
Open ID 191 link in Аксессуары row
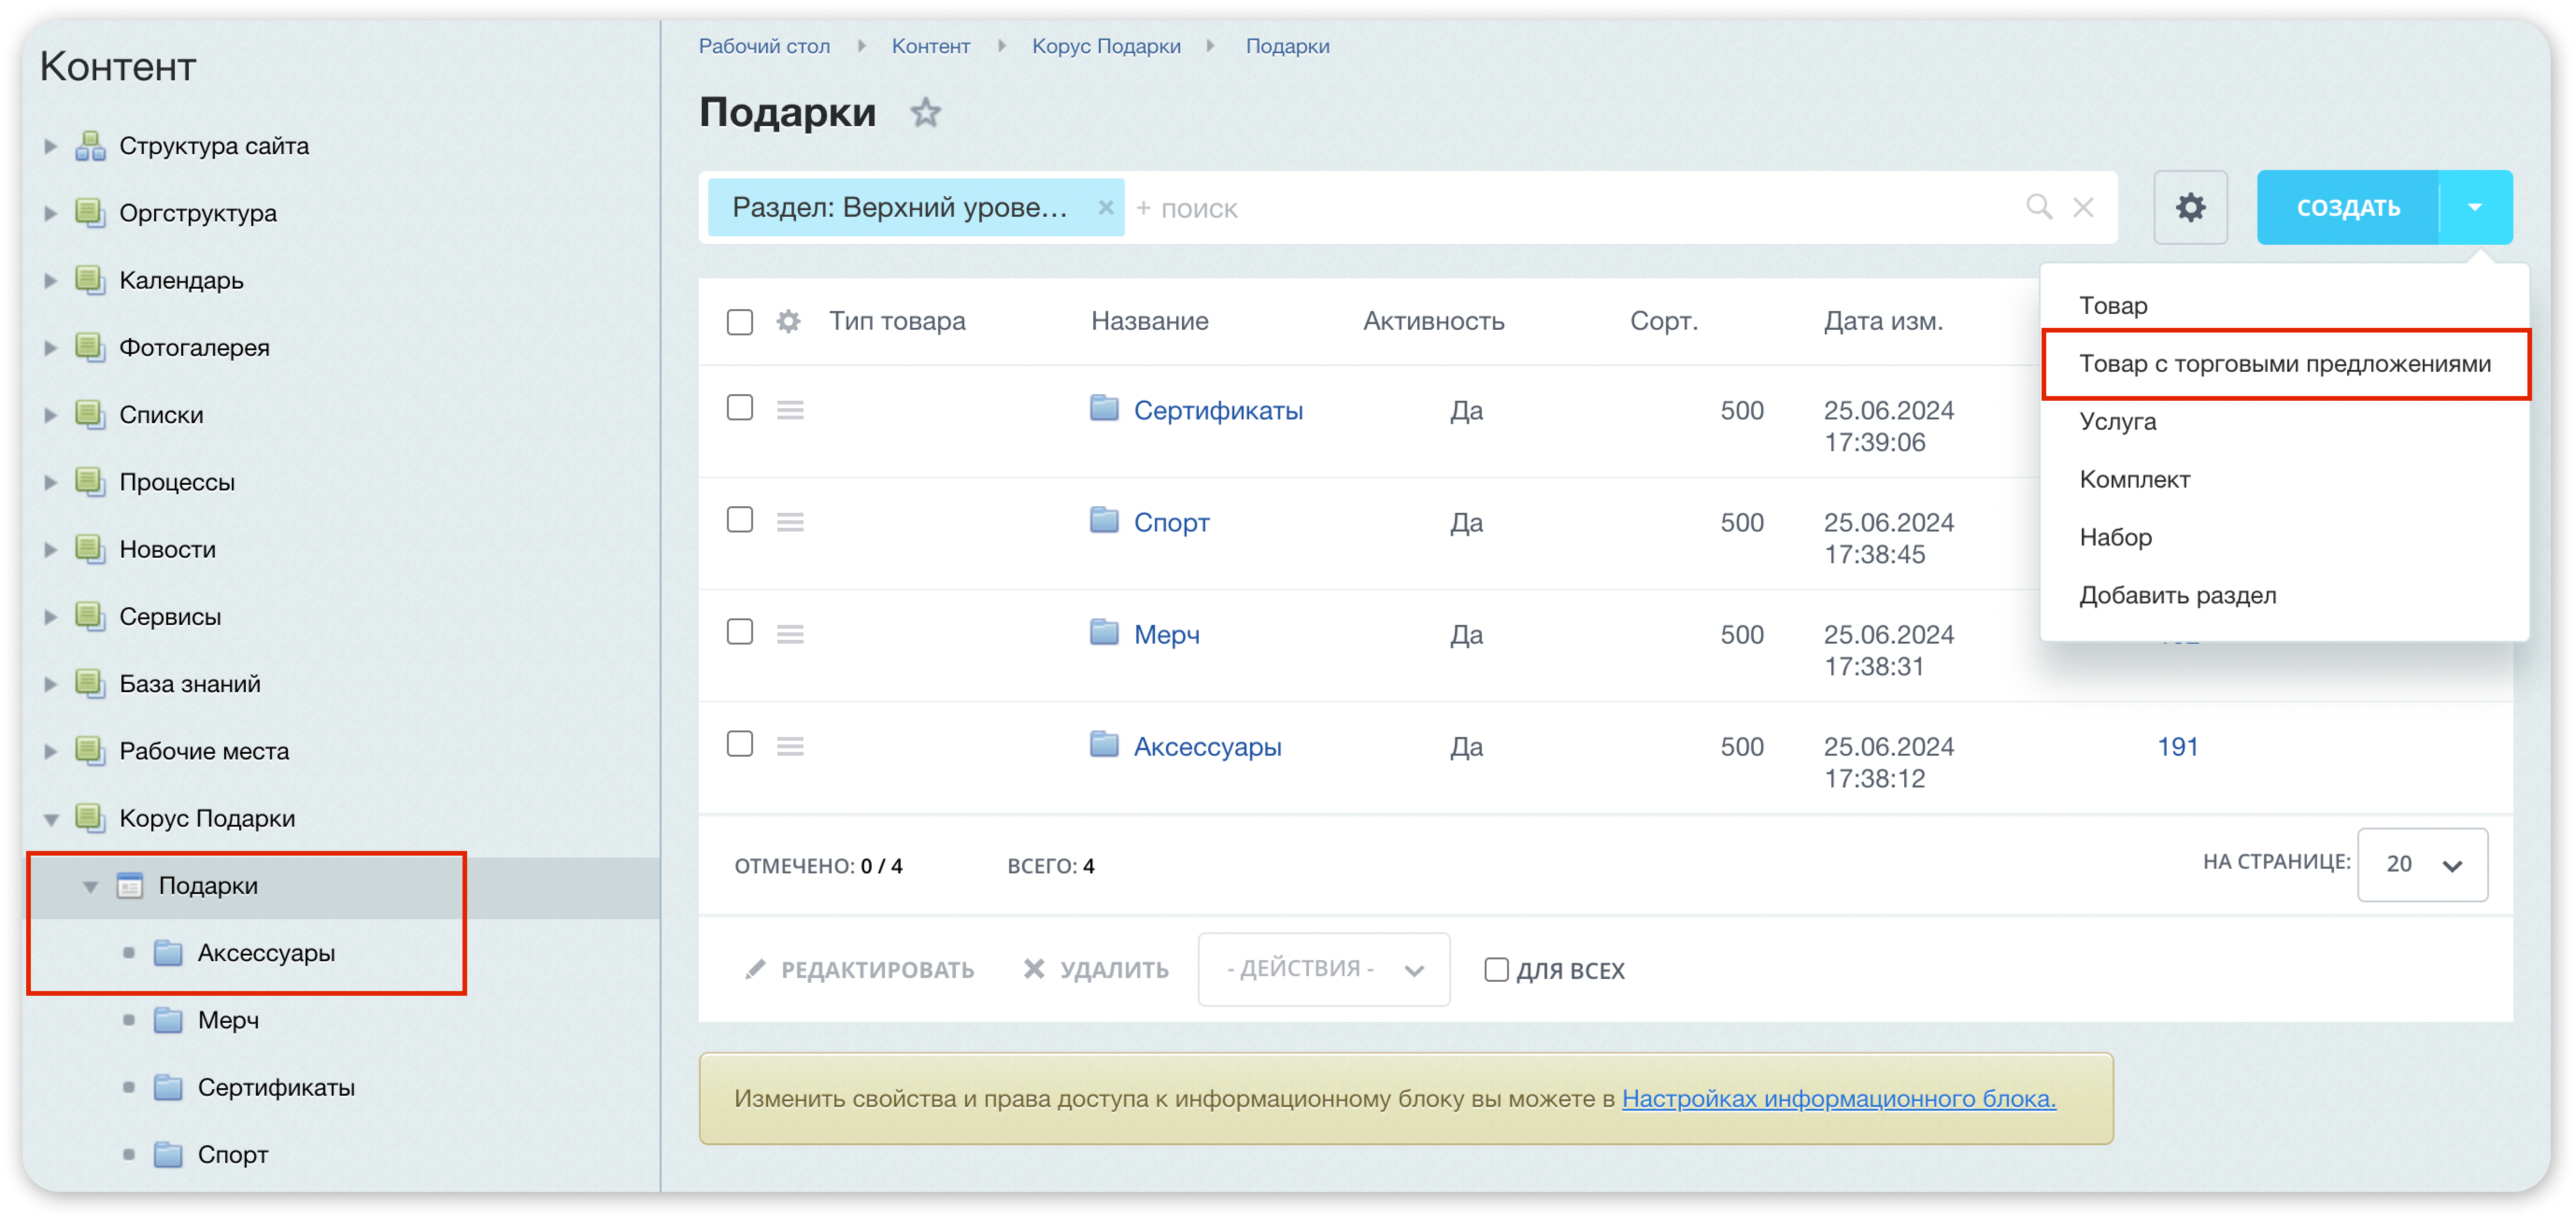[x=2177, y=747]
